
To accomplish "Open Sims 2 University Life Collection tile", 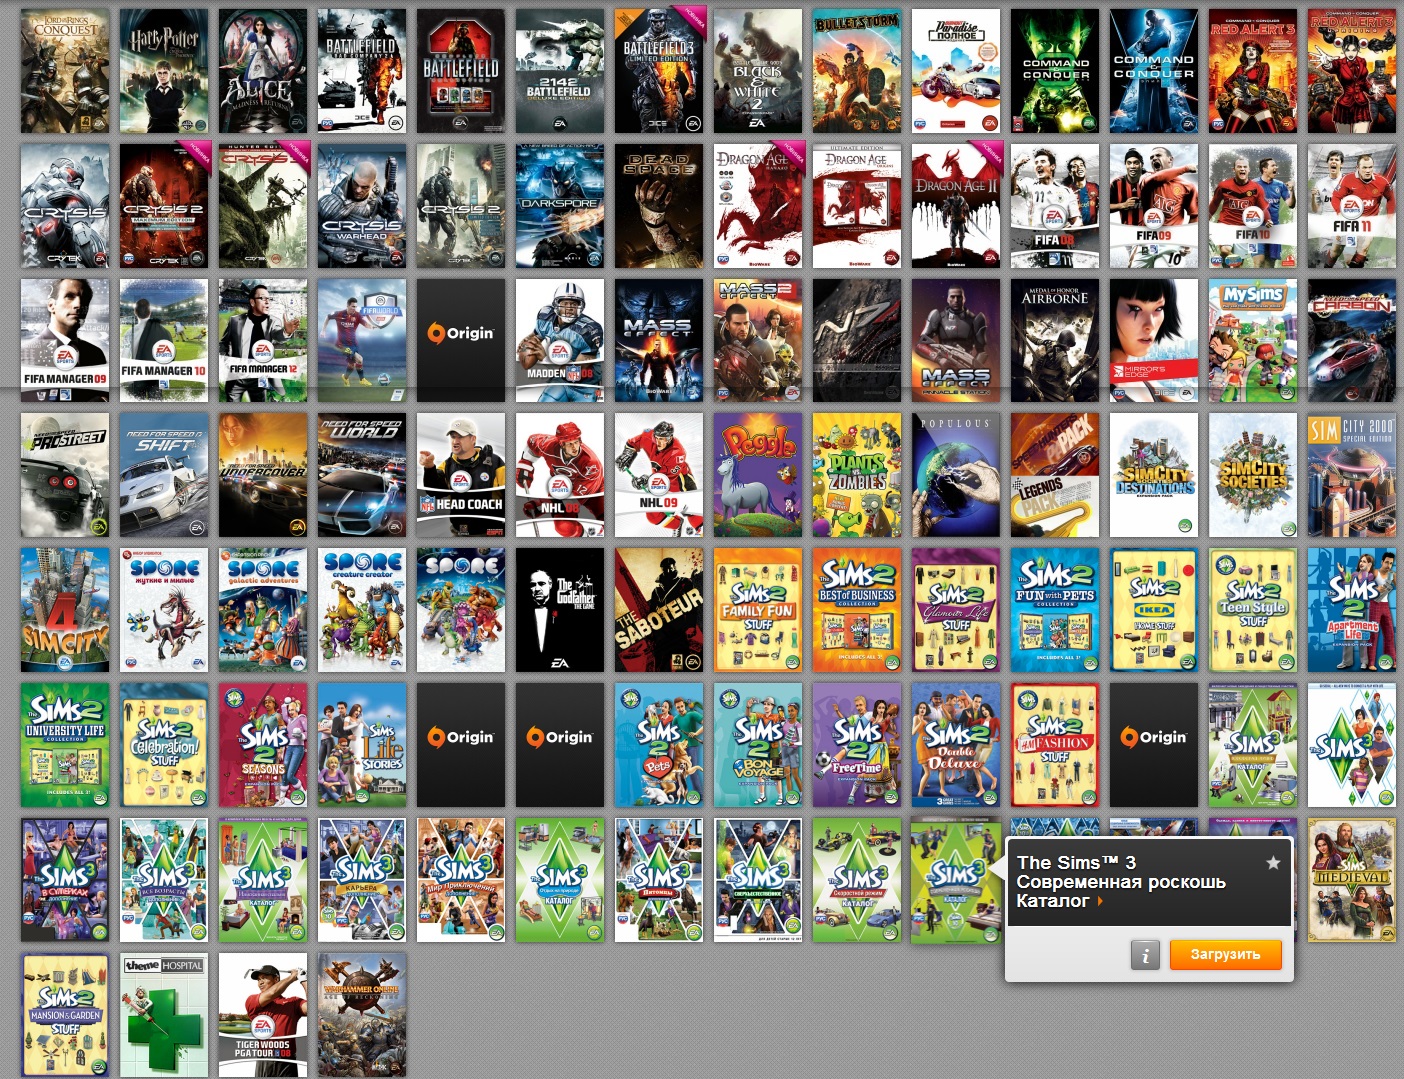I will (65, 745).
